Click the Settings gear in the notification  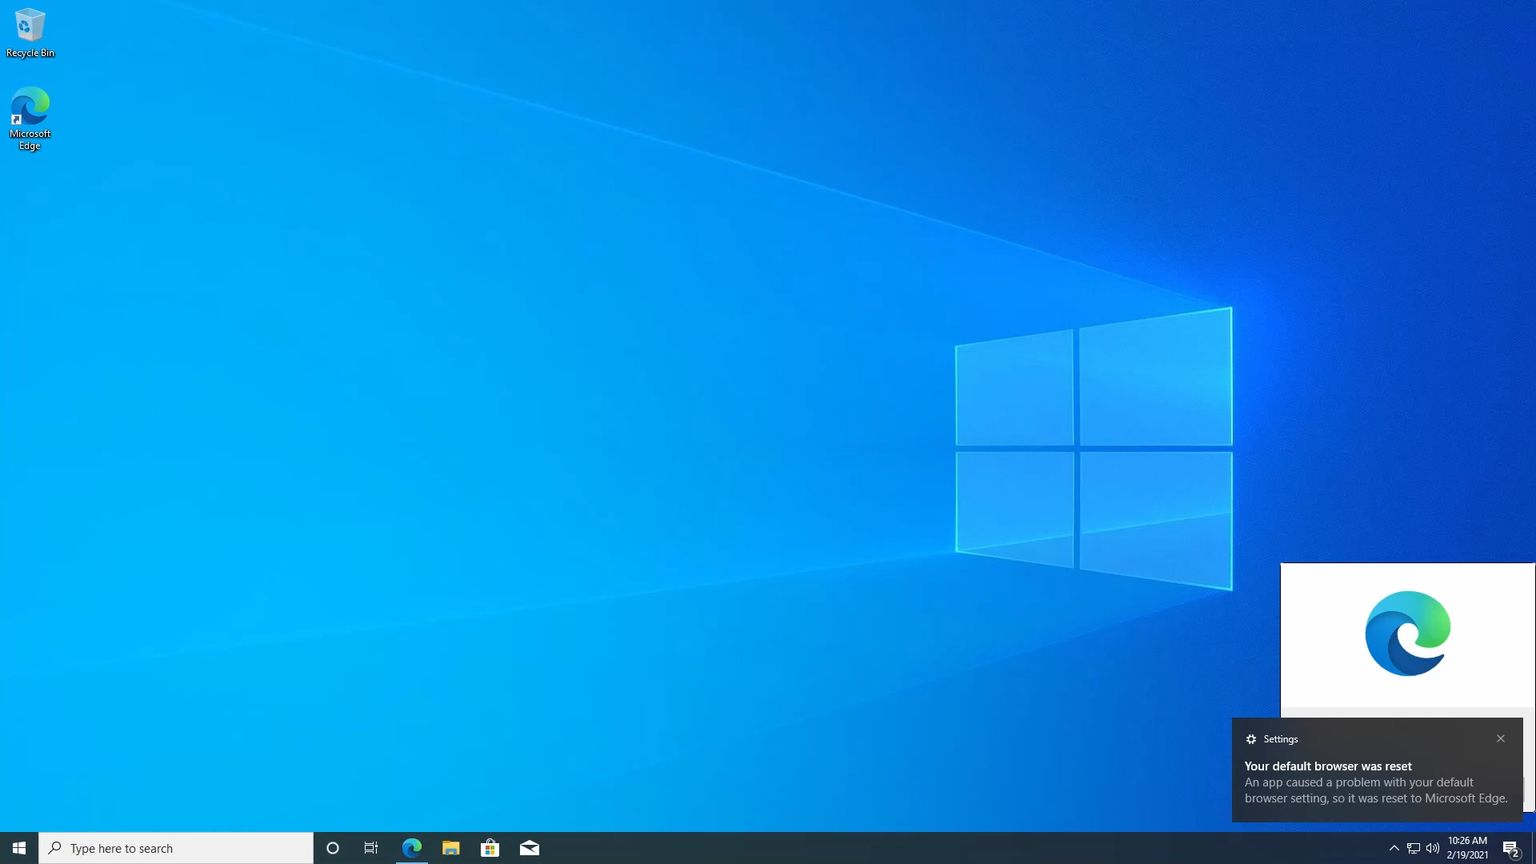1250,738
